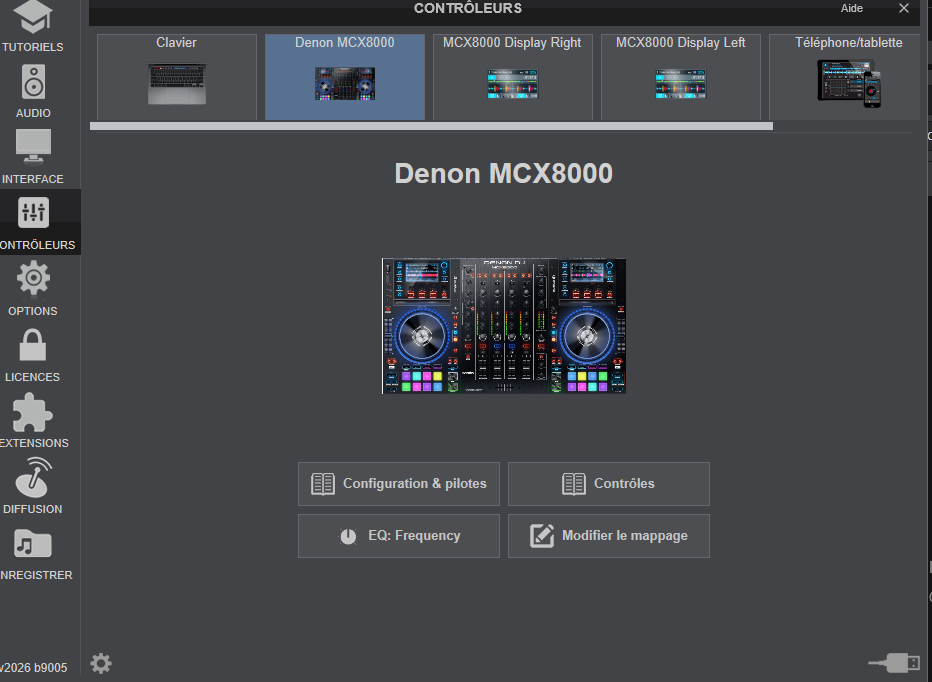The width and height of the screenshot is (932, 682).
Task: Open Extensions puzzle piece icon
Action: [x=33, y=411]
